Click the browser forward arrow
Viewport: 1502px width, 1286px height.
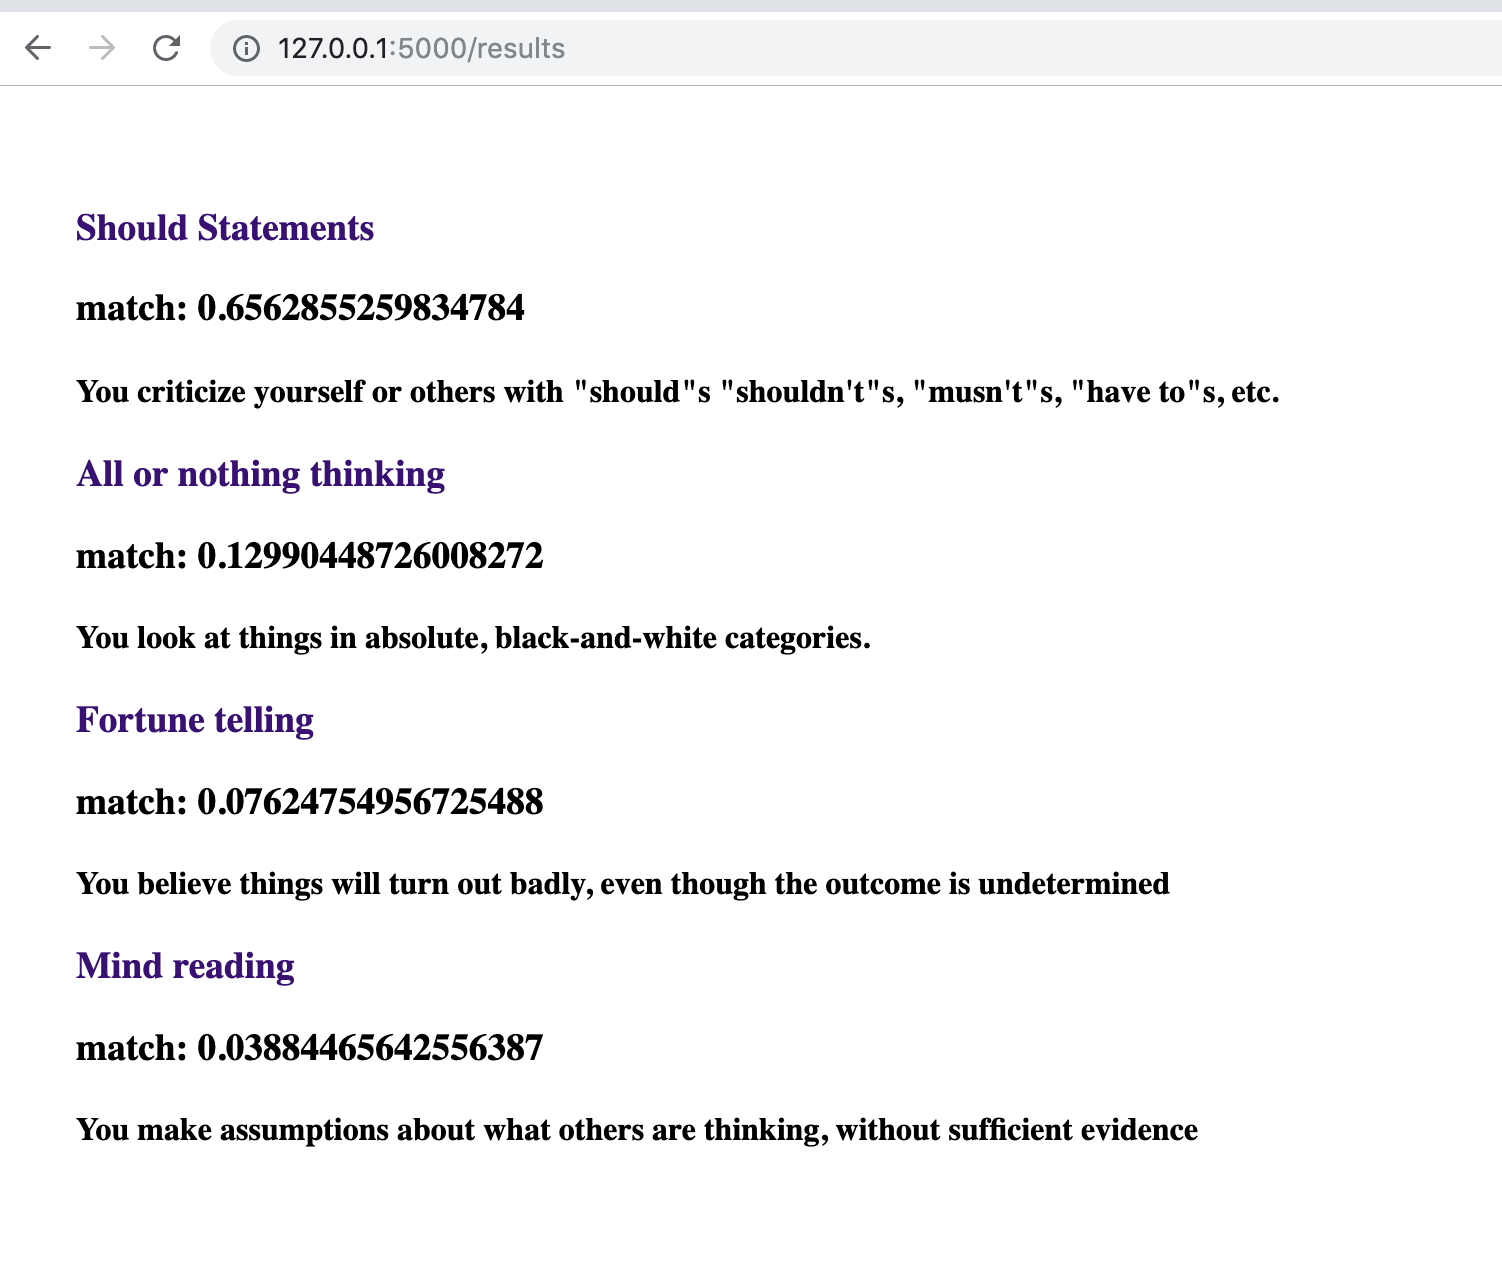102,48
